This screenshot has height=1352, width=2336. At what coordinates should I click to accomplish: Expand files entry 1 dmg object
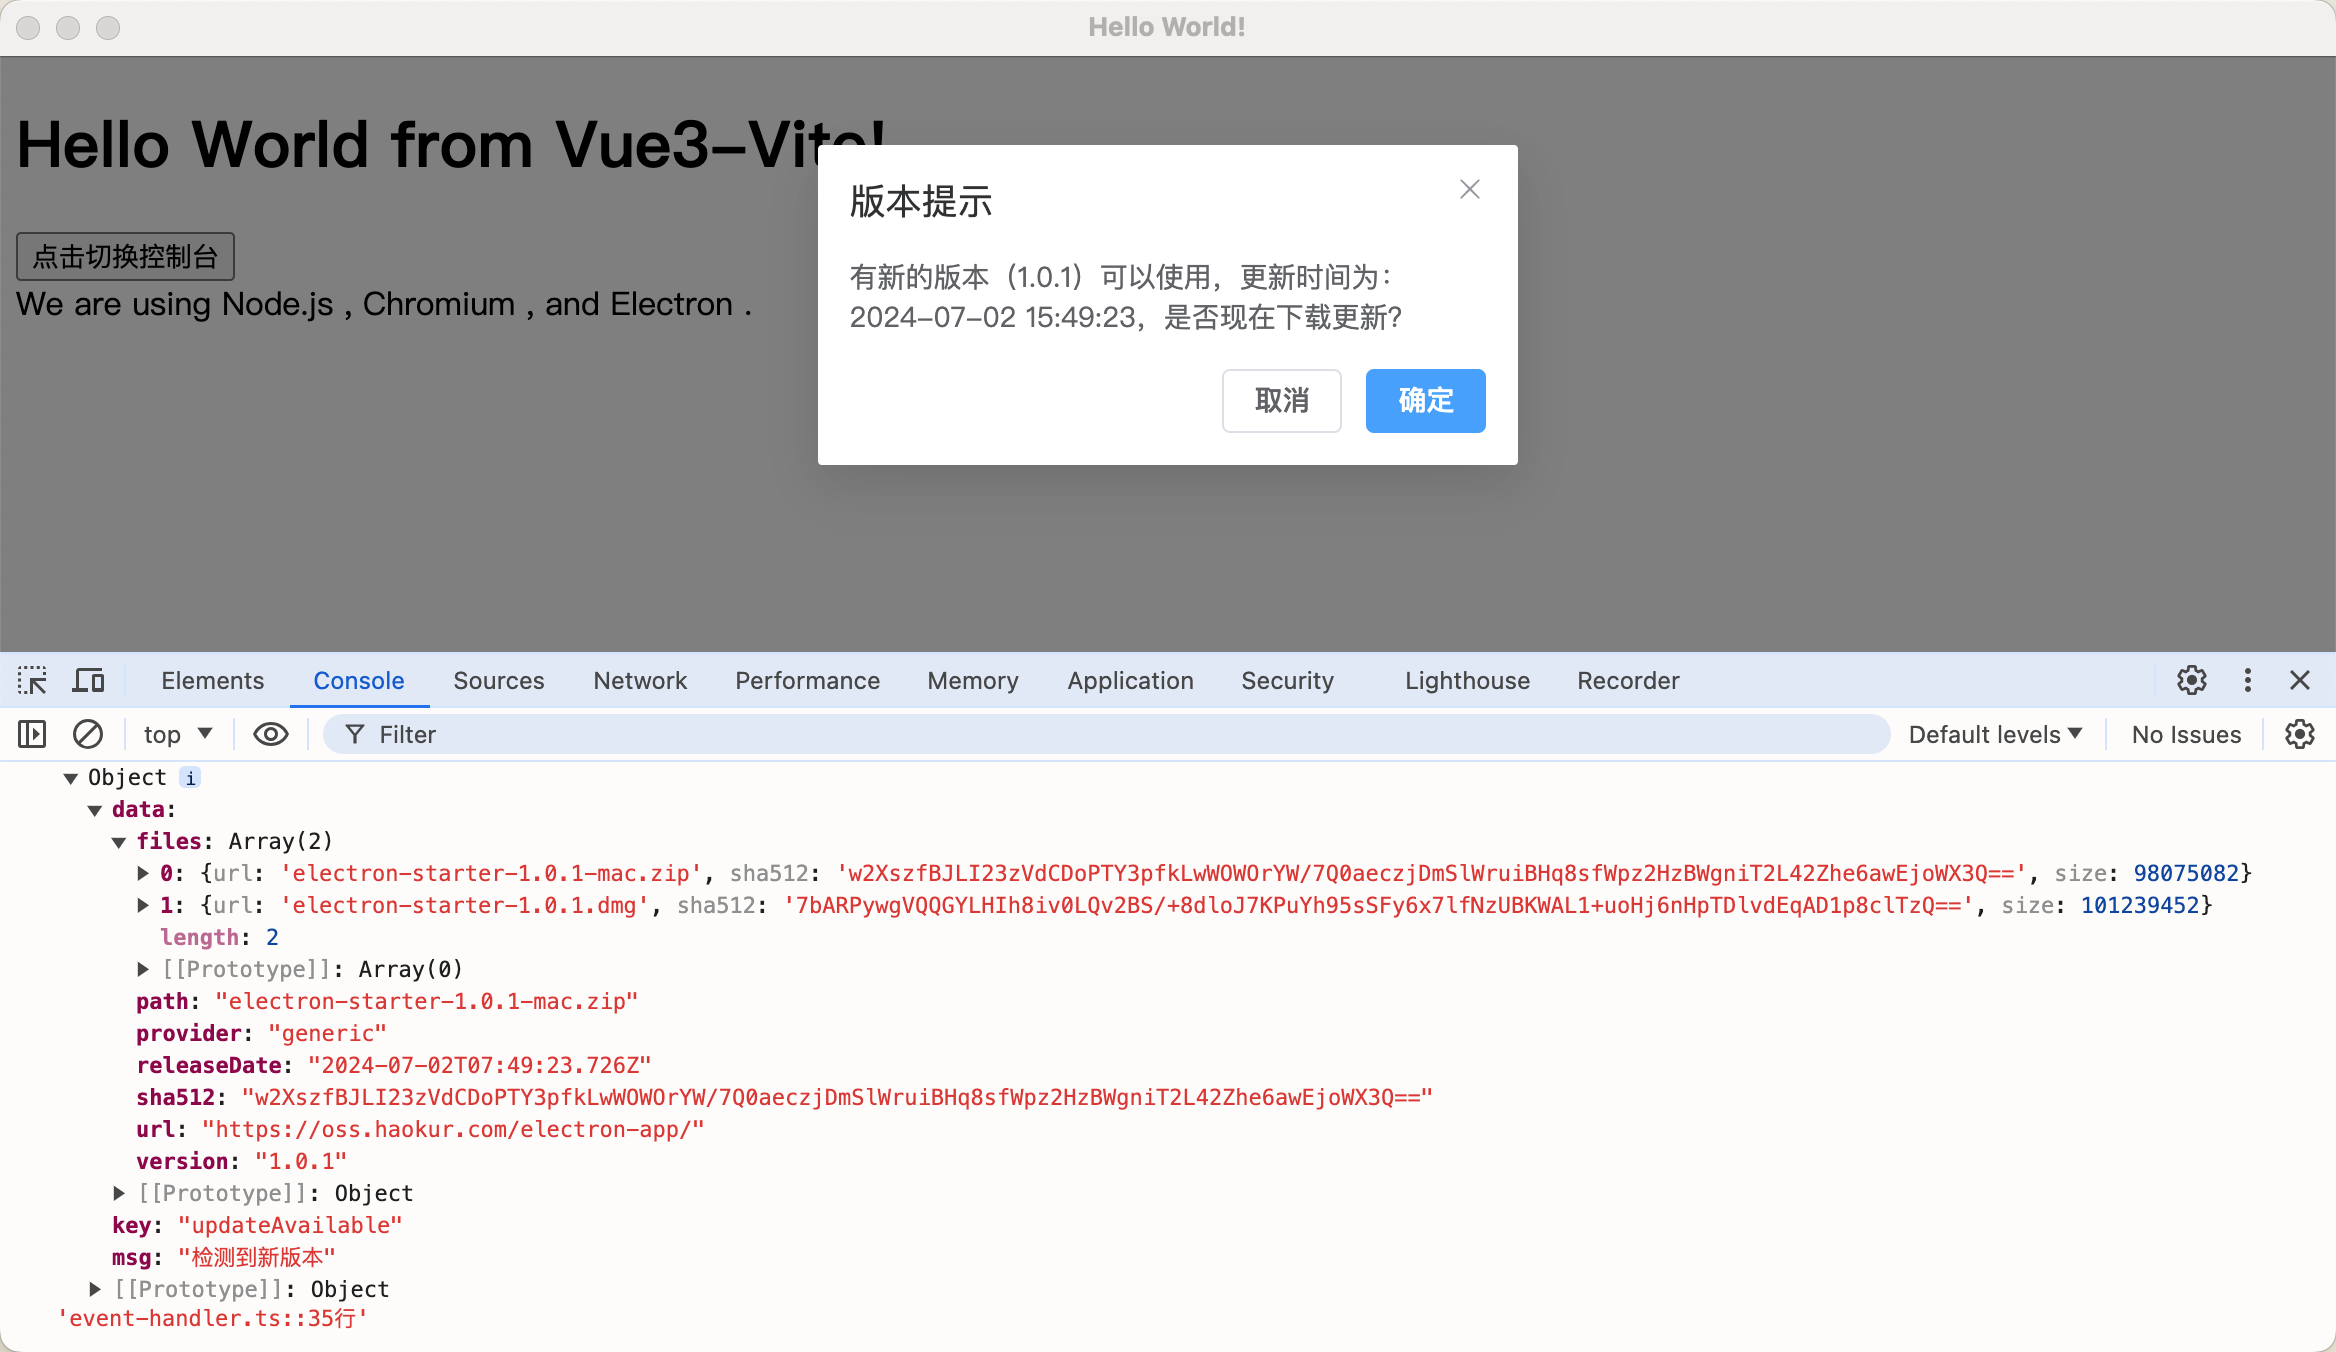pos(143,905)
